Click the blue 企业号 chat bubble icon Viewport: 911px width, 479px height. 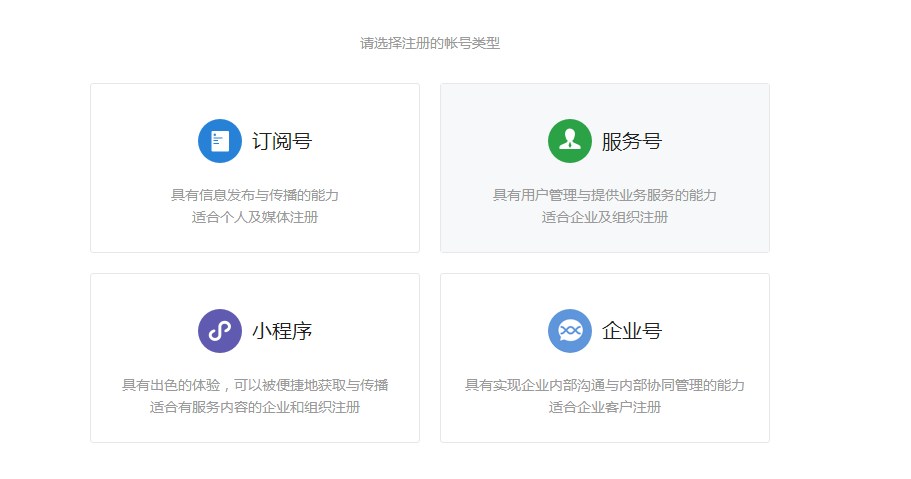pyautogui.click(x=569, y=331)
